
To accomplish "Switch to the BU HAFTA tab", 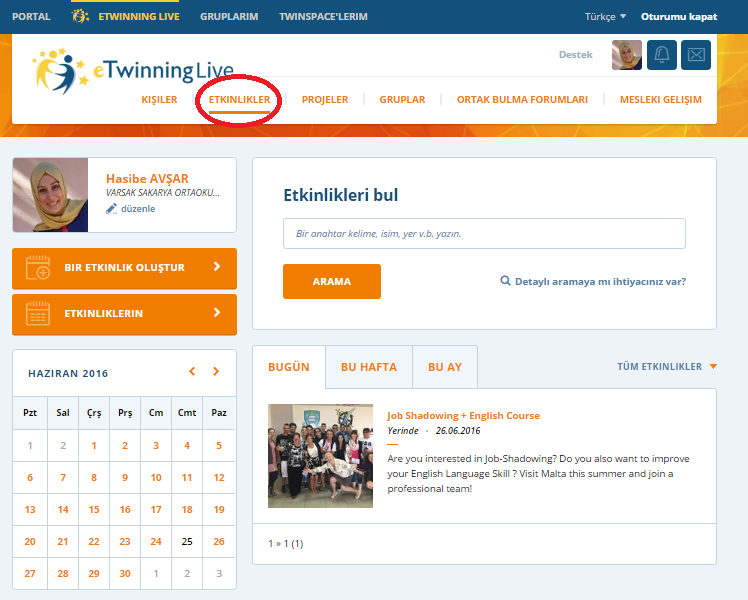I will point(369,367).
